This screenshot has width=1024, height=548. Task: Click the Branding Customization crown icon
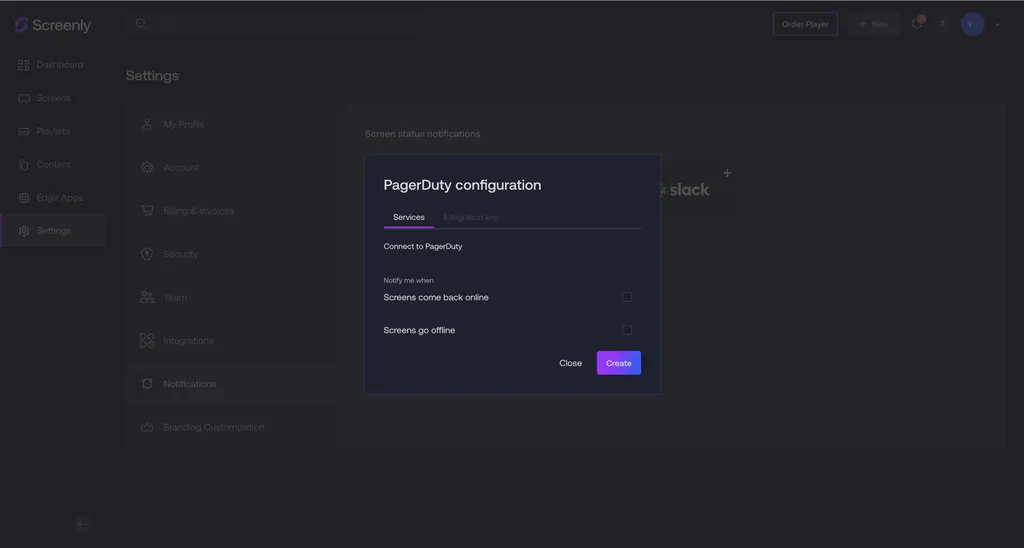pos(147,427)
